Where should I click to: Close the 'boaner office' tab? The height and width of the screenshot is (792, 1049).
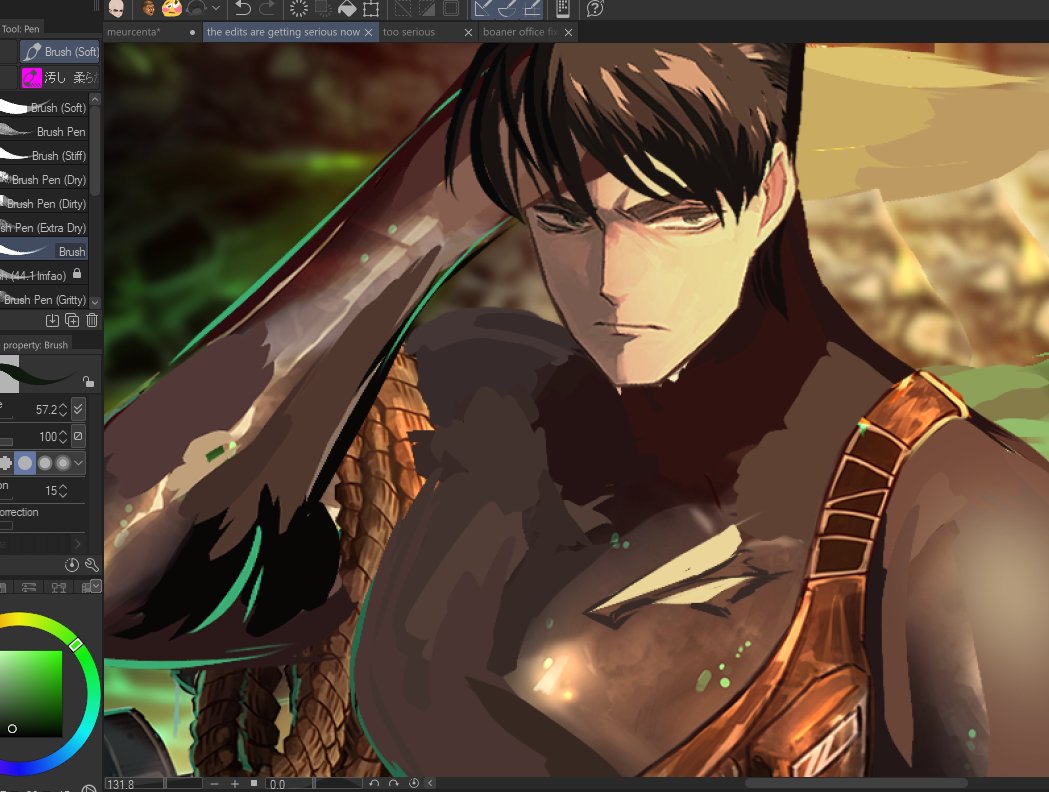point(568,32)
